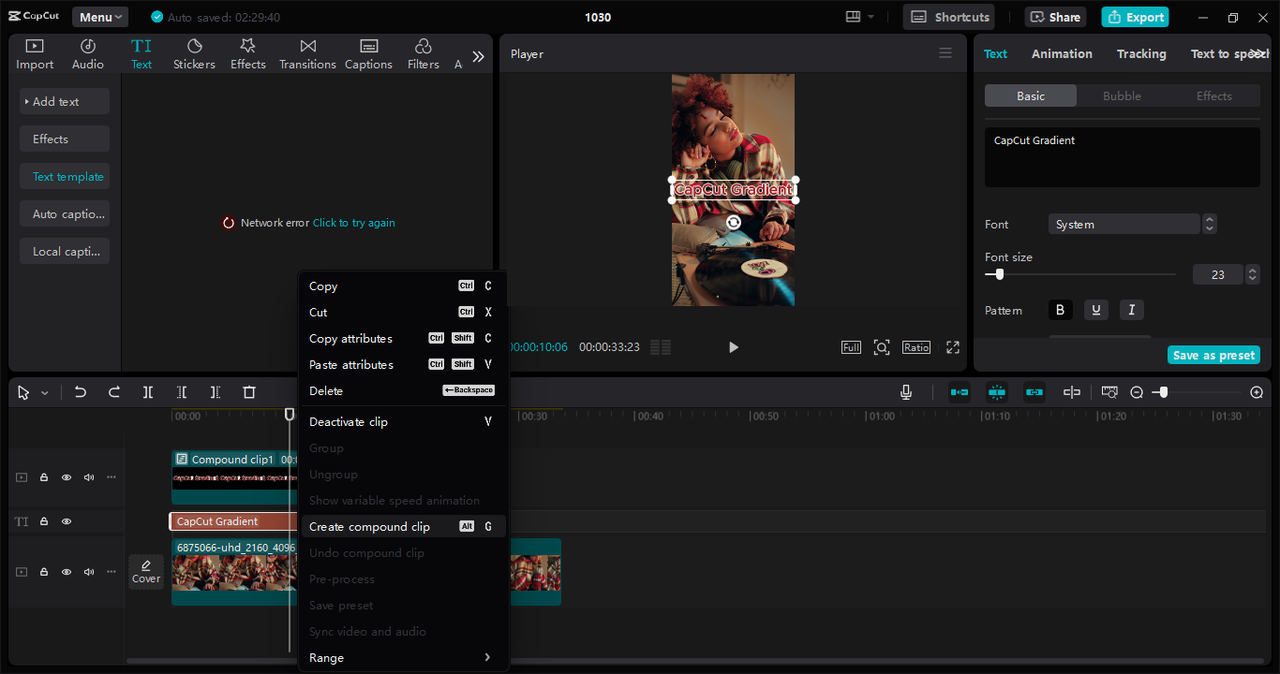Open the aspect Ratio option
Image resolution: width=1280 pixels, height=674 pixels.
tap(916, 347)
